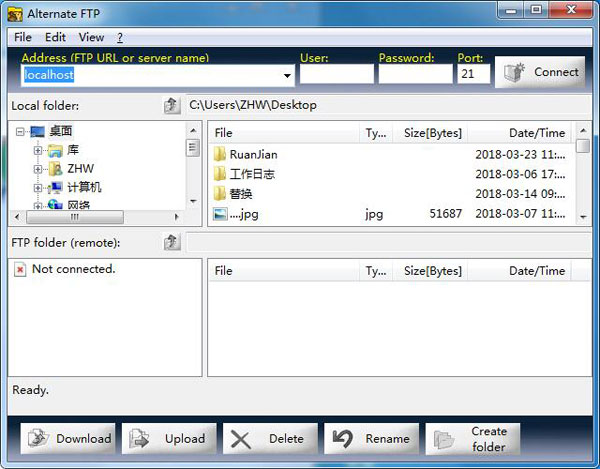Click the tree's vertical scrollbar thumb
600x469 pixels.
[193, 148]
